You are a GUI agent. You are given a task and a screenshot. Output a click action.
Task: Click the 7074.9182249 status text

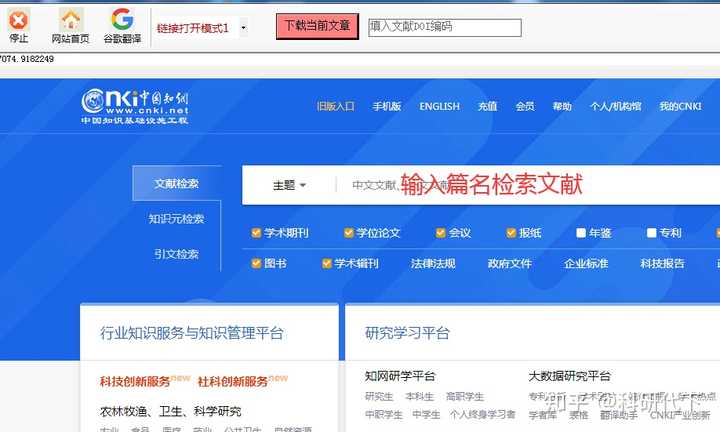(27, 59)
